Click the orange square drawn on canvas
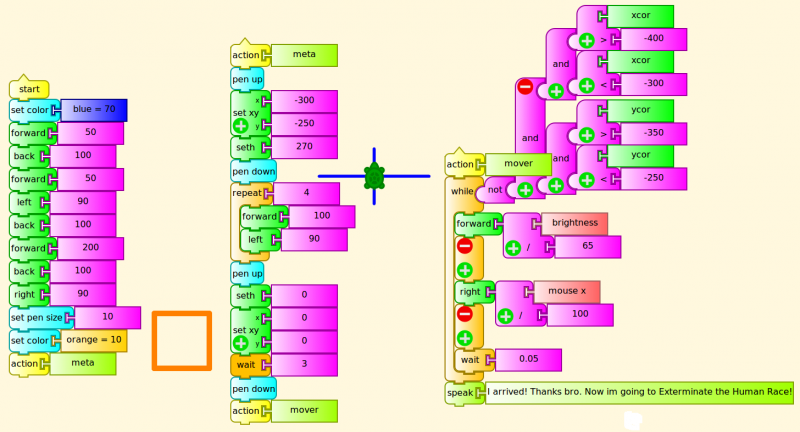 point(182,341)
